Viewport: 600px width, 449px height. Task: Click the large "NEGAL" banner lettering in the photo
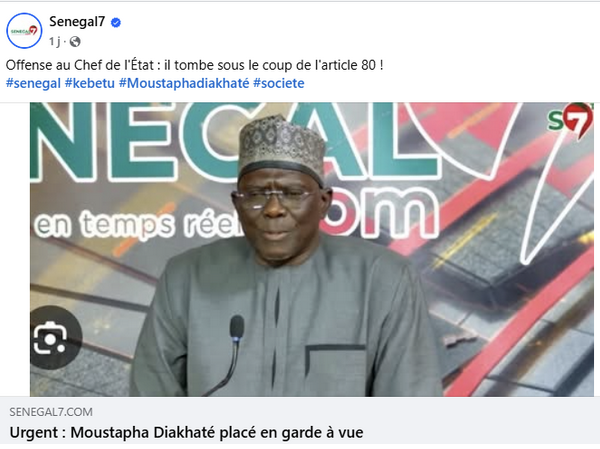233,141
